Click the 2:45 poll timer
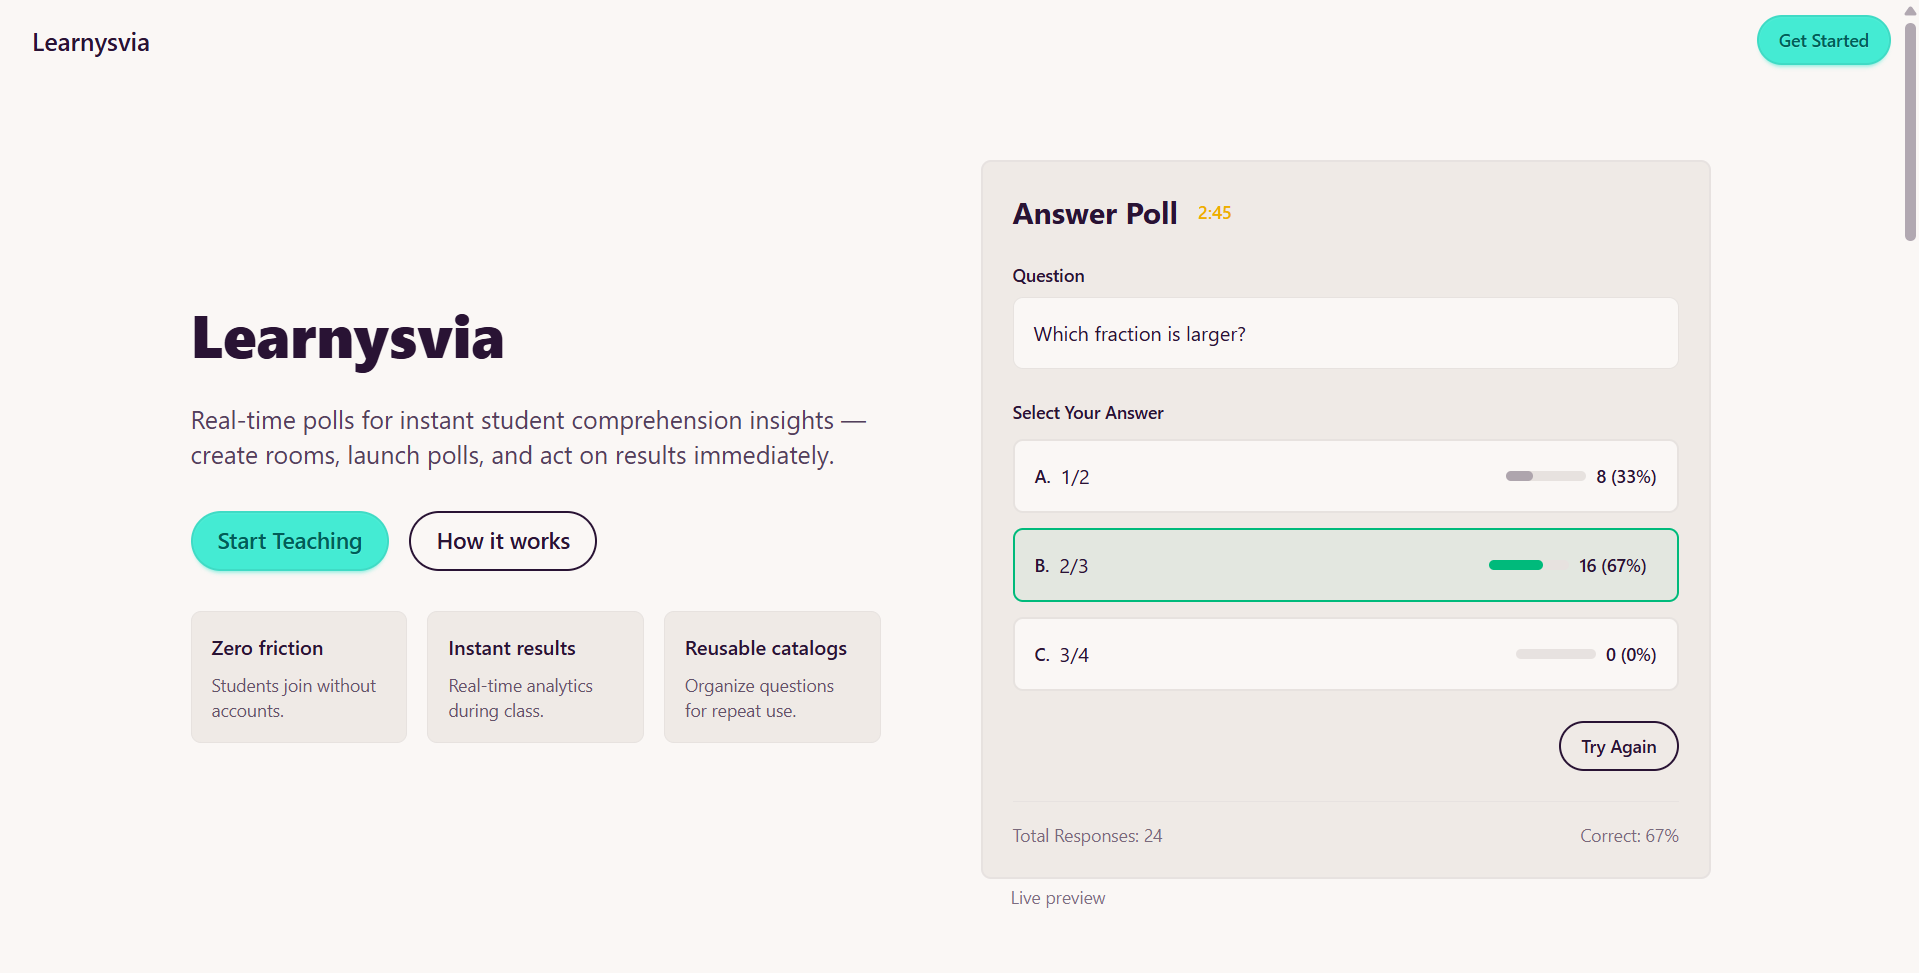Screen dimensions: 1919x973 [1214, 213]
